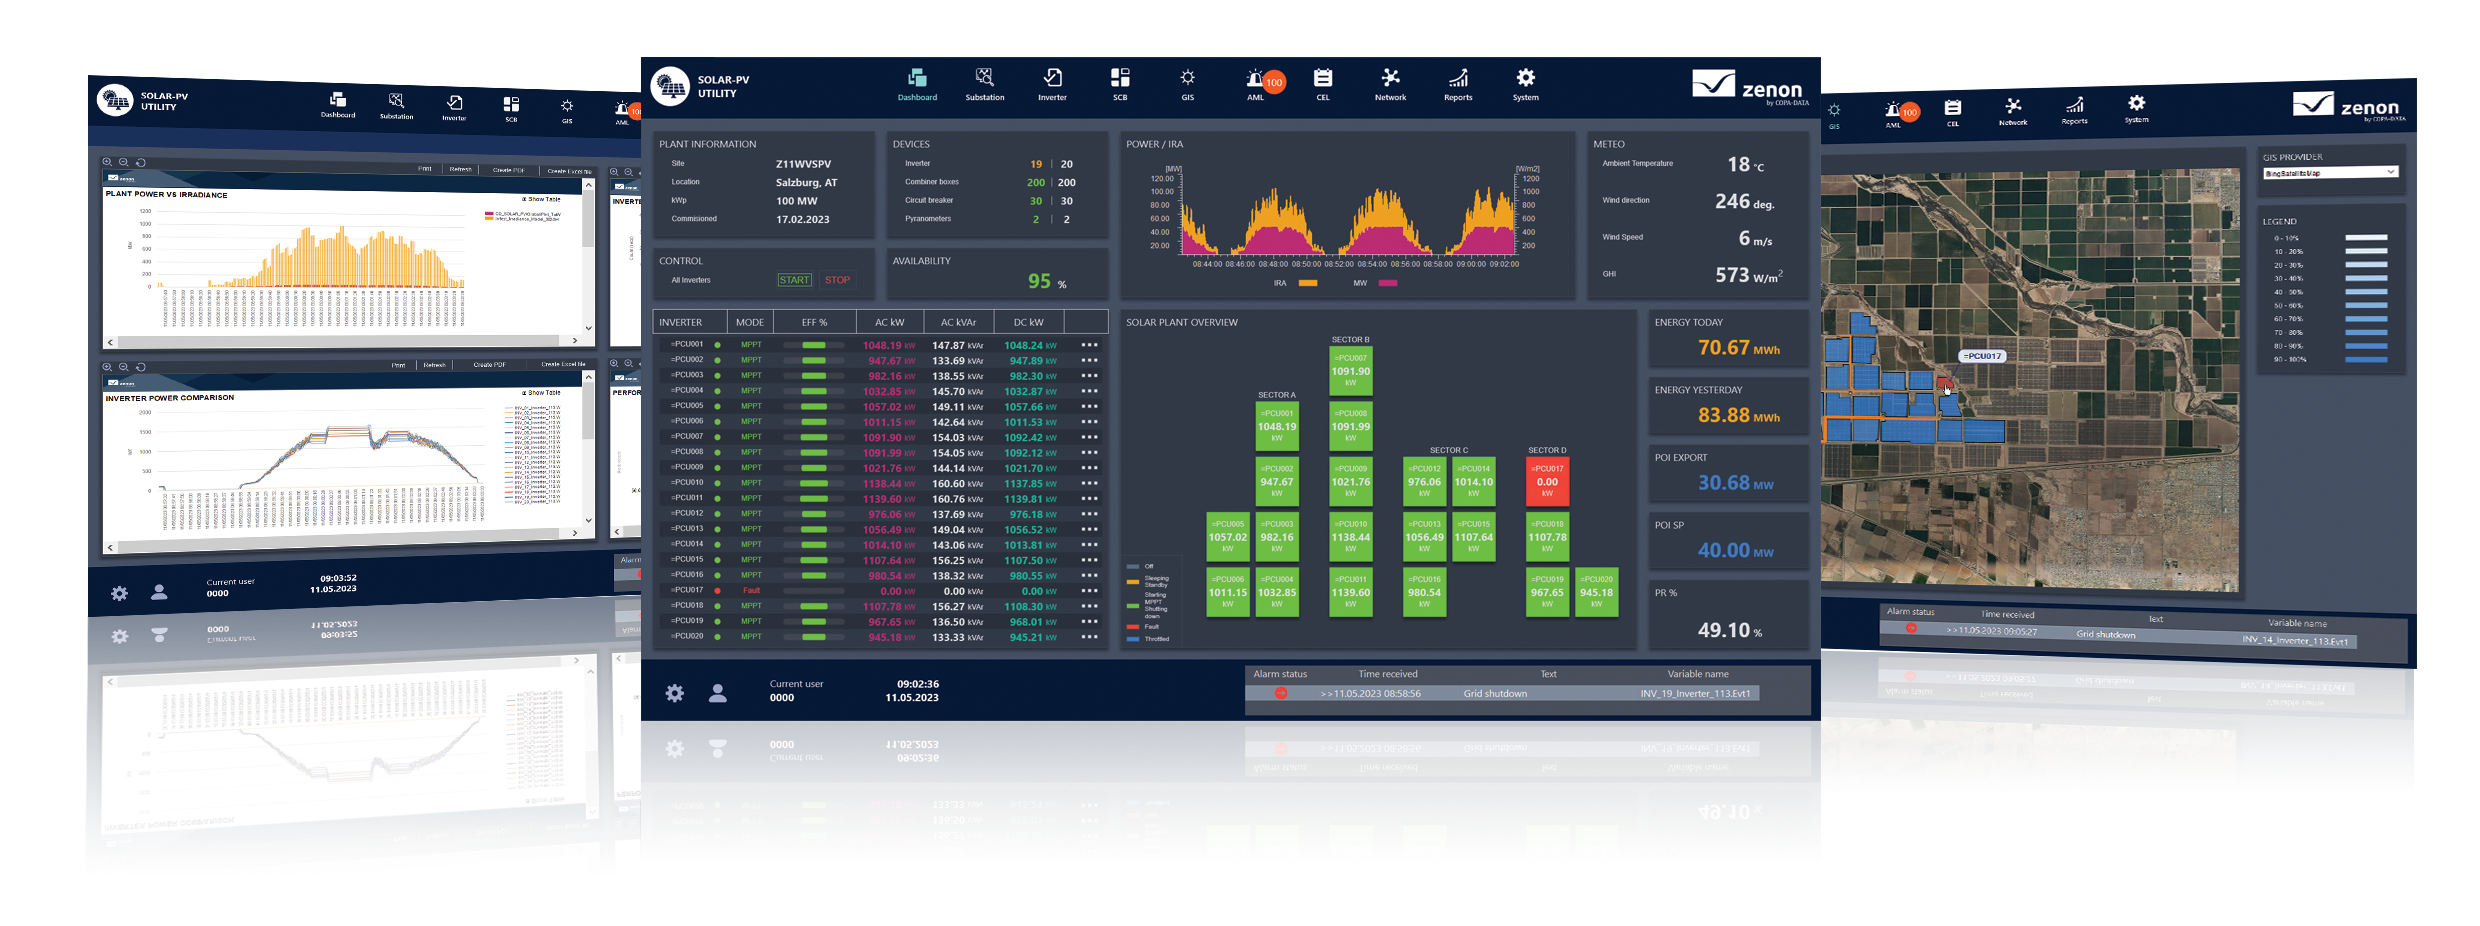2480x926 pixels.
Task: Click the MODE column header
Action: 750,322
